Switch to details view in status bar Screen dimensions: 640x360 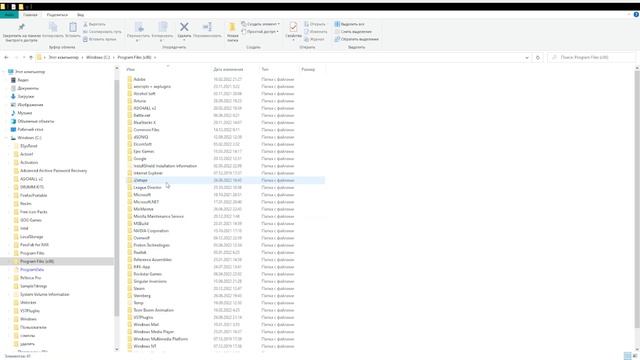(x=627, y=356)
